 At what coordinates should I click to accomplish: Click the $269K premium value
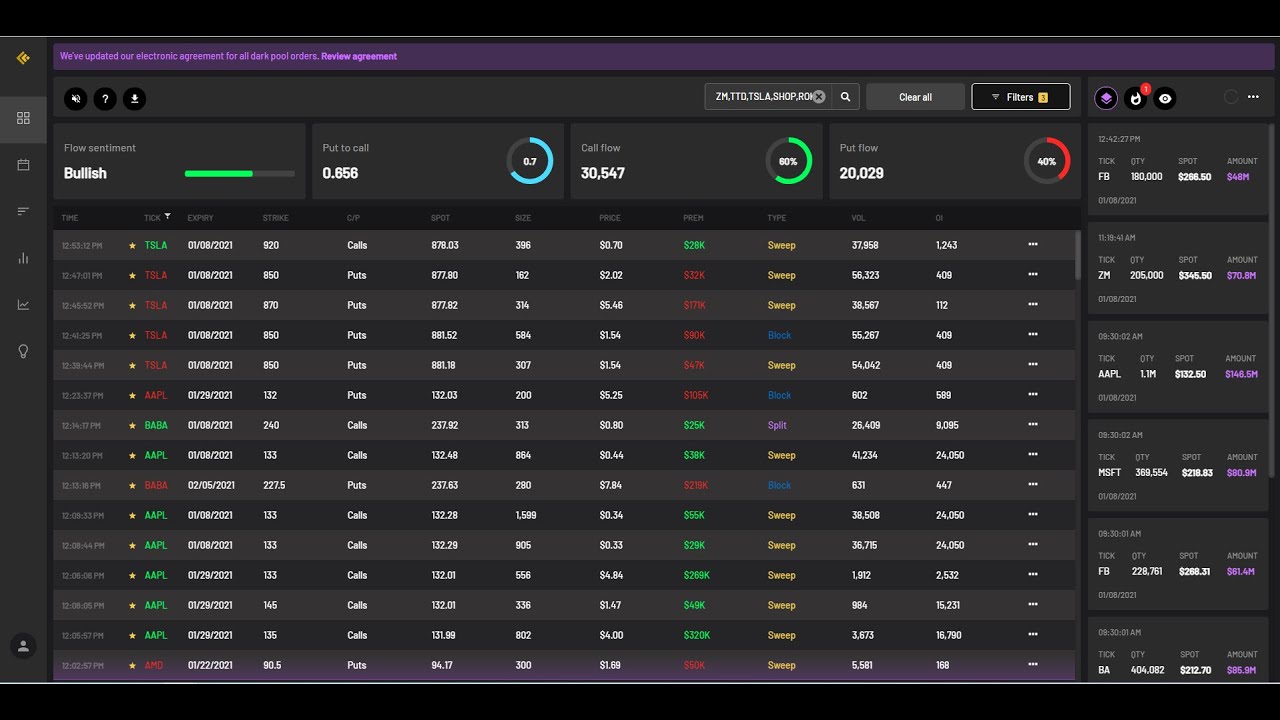click(697, 575)
